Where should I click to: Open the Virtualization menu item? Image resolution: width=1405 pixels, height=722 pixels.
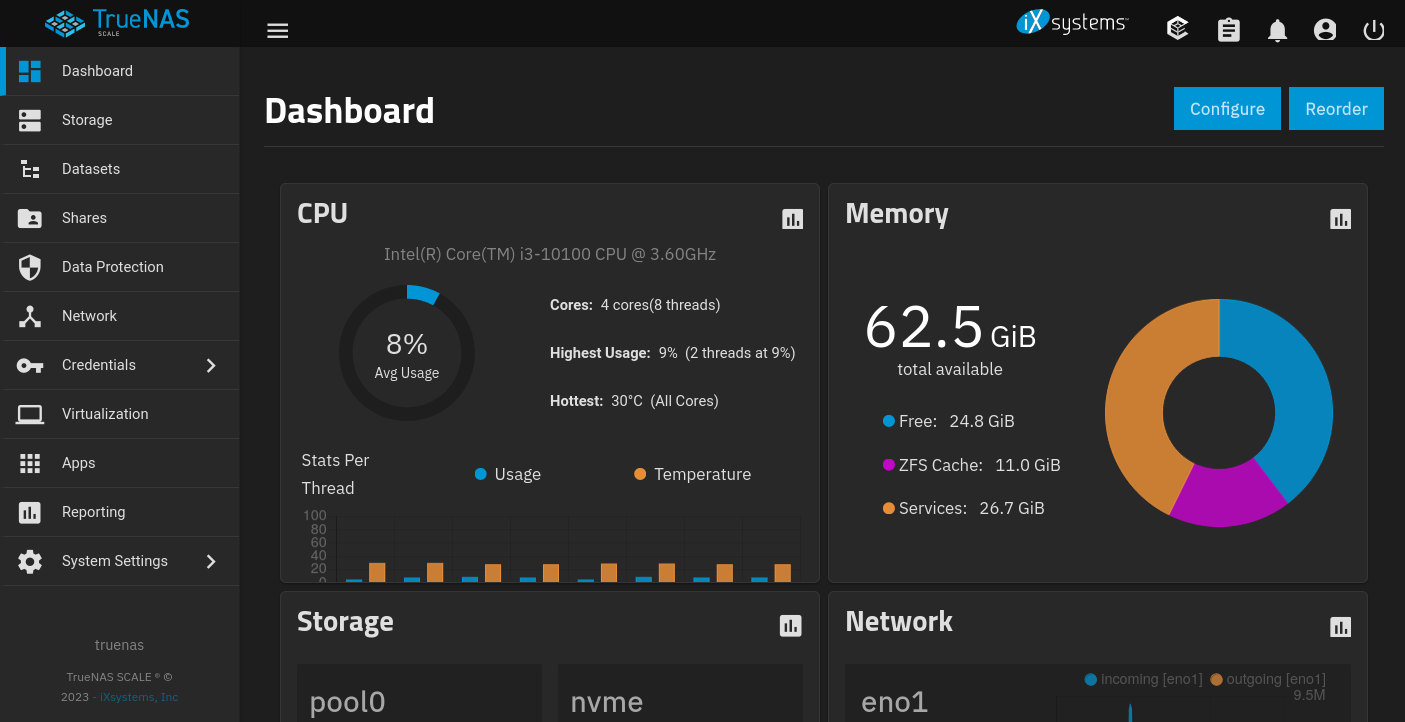click(120, 414)
